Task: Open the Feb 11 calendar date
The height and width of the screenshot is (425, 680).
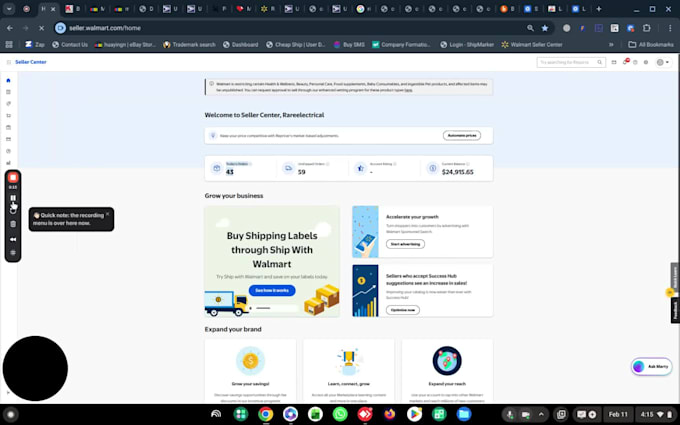Action: 618,414
